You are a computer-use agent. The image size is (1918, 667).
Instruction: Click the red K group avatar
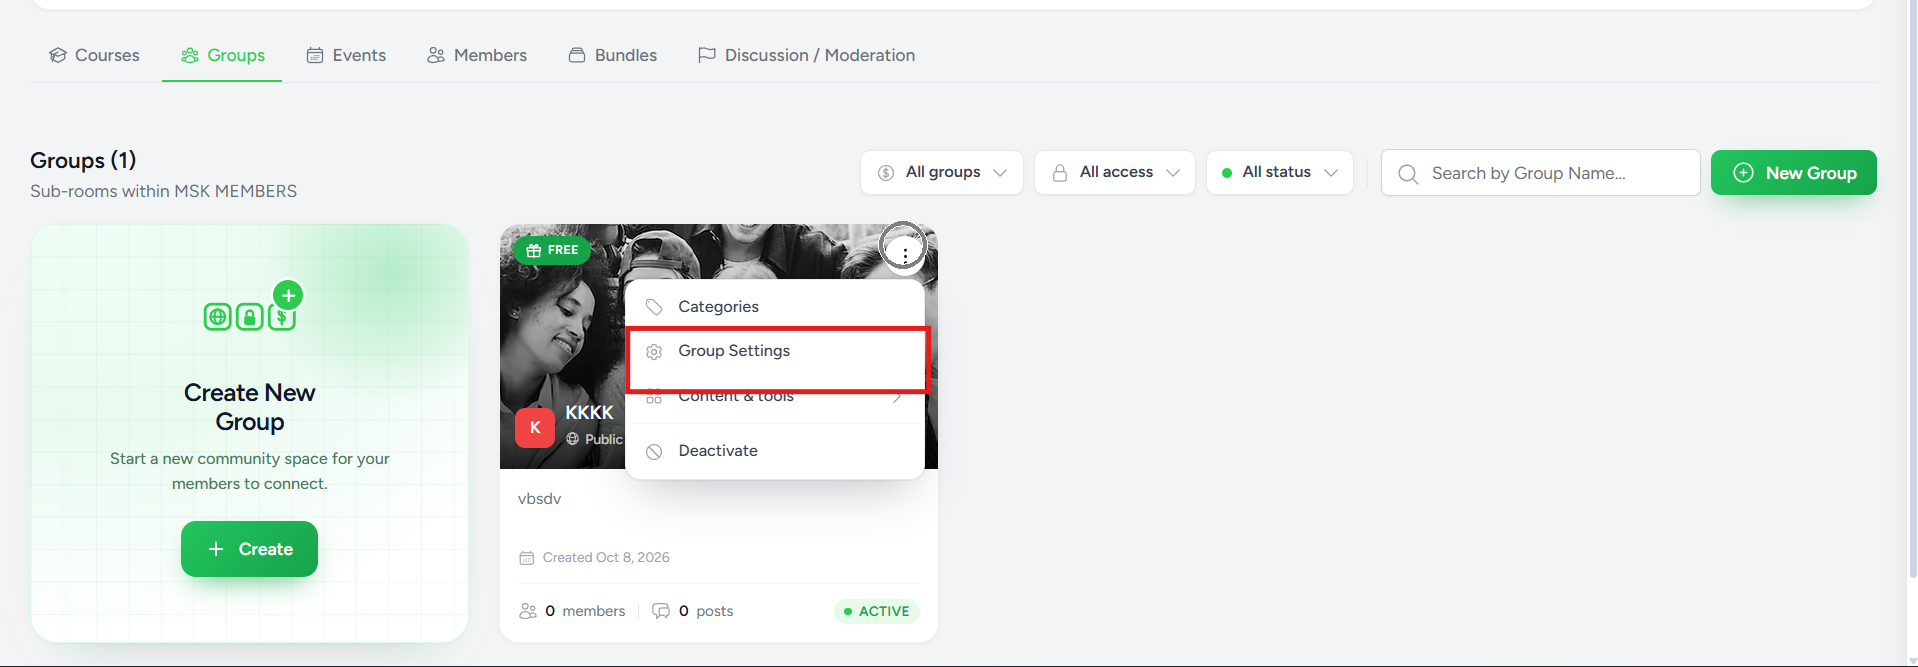[535, 427]
